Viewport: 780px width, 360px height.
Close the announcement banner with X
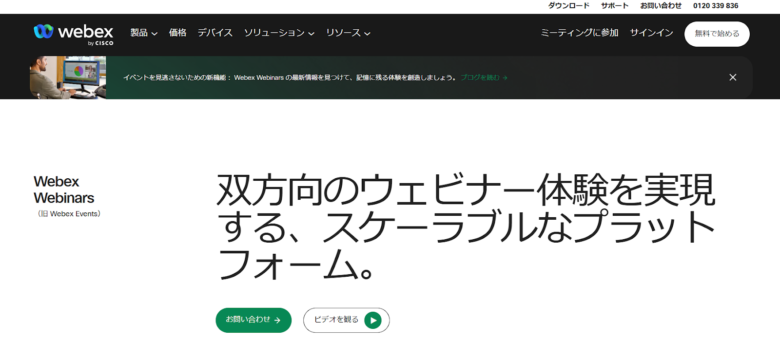732,77
